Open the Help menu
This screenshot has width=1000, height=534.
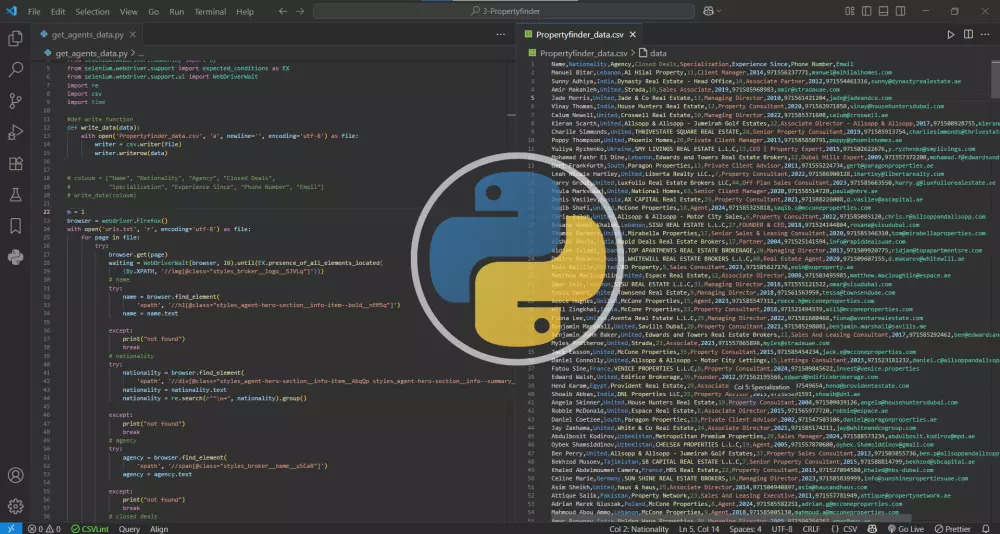point(245,11)
